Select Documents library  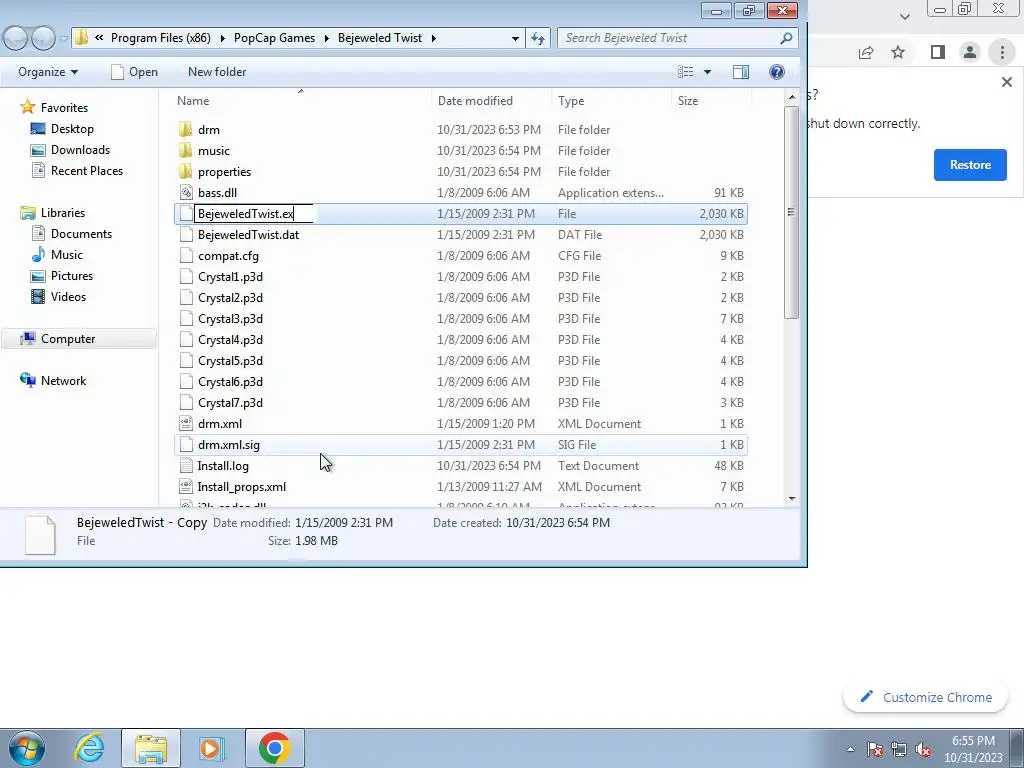(x=81, y=233)
